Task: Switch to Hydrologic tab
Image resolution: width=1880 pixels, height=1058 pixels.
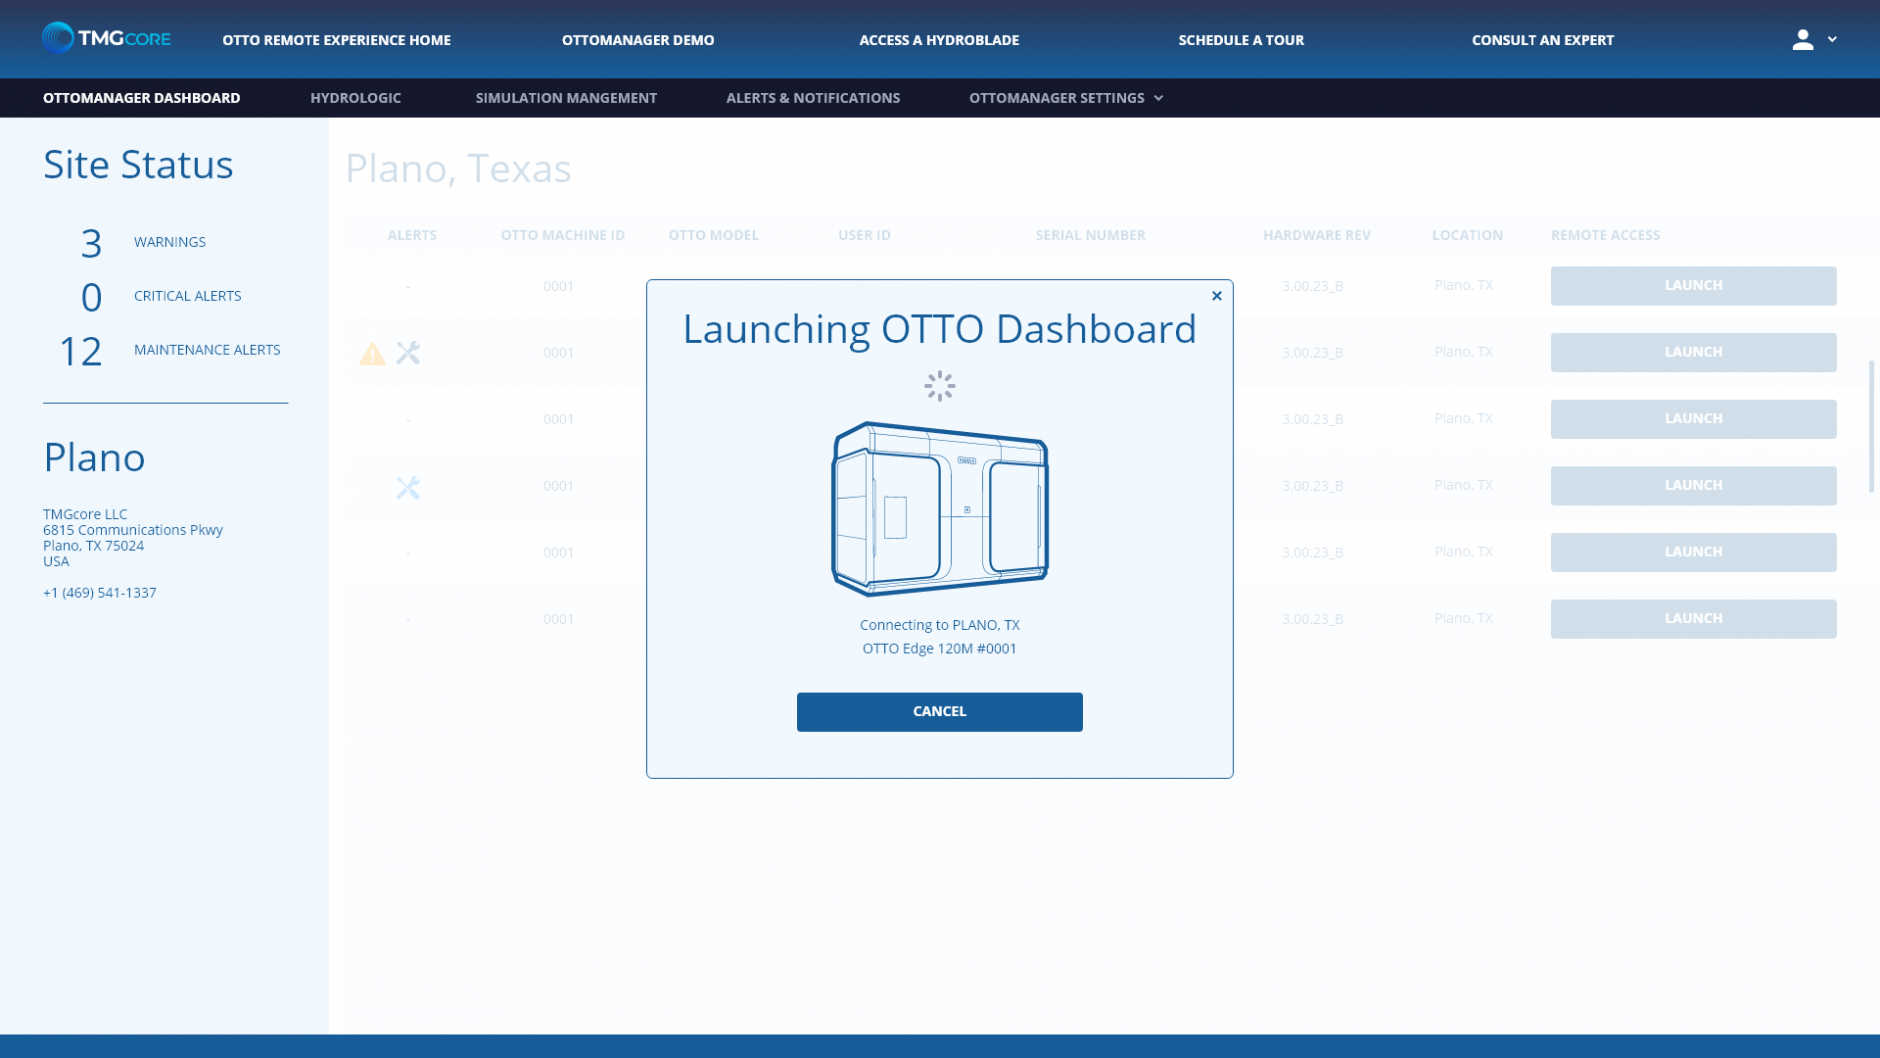Action: pos(355,98)
